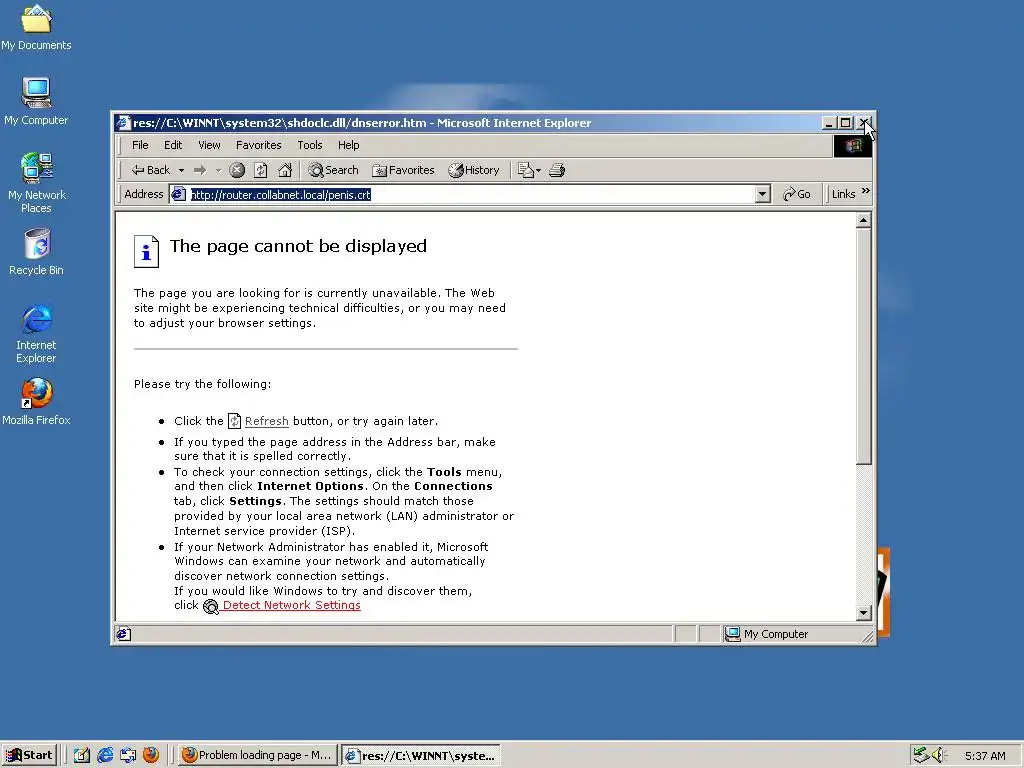The image size is (1024, 768).
Task: Click the info page icon beside heading
Action: click(146, 251)
